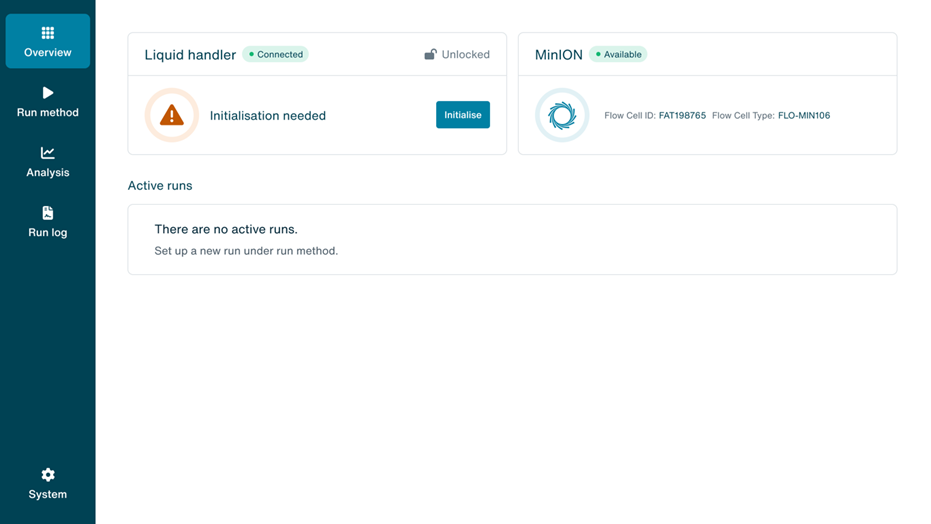Open System settings in sidebar
The image size is (931, 524).
click(x=48, y=484)
